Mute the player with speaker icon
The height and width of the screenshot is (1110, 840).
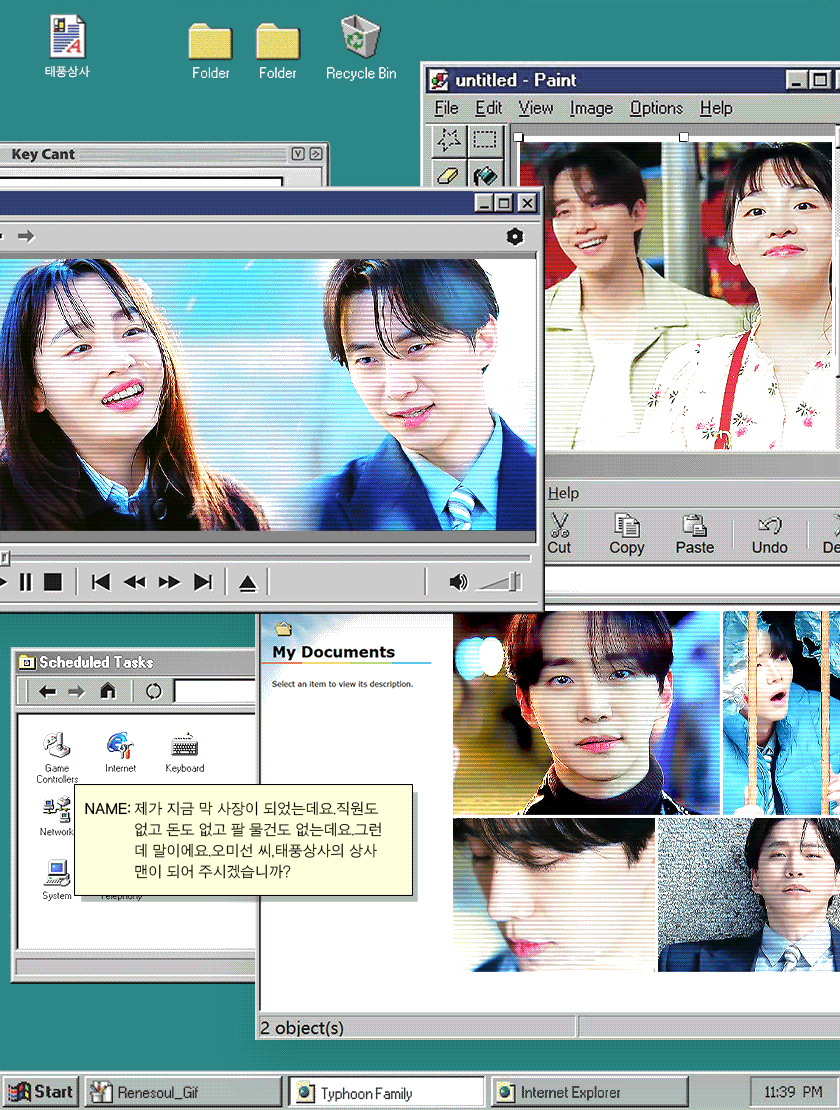point(458,582)
